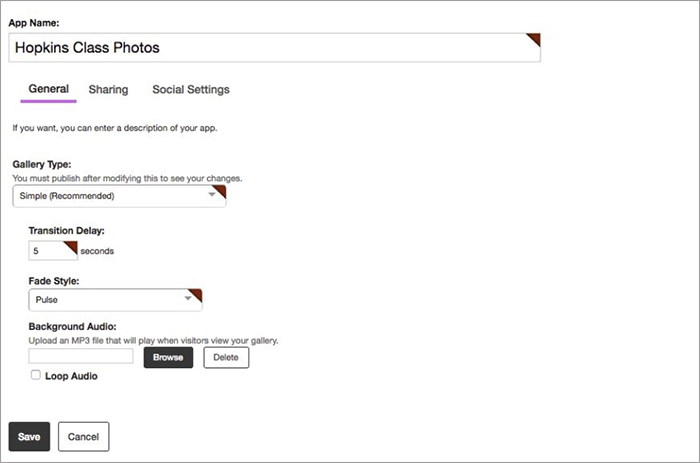Click the 'seconds' unit text

pos(97,251)
